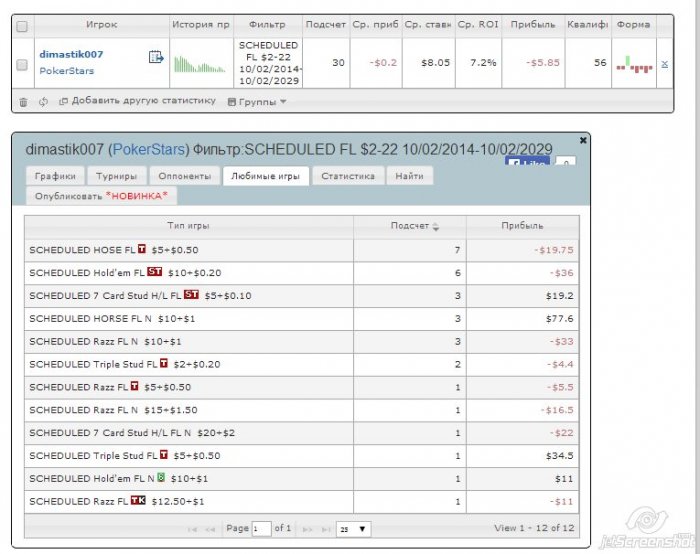Click the page number input field
The height and width of the screenshot is (554, 700).
tap(262, 529)
